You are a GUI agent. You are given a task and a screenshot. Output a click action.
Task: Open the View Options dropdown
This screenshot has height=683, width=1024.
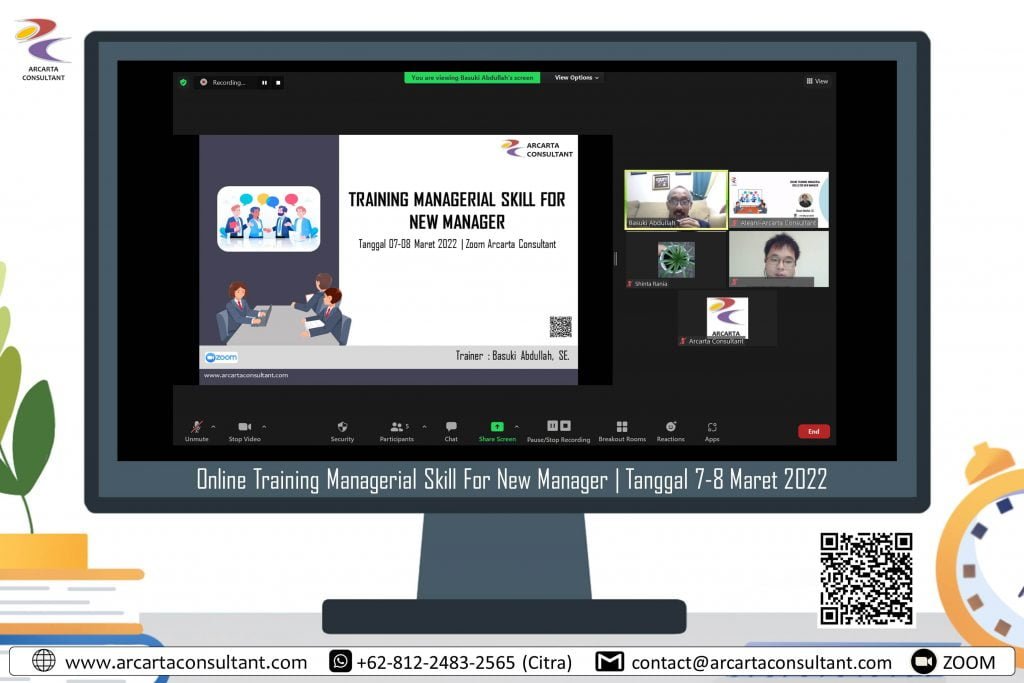(x=576, y=77)
